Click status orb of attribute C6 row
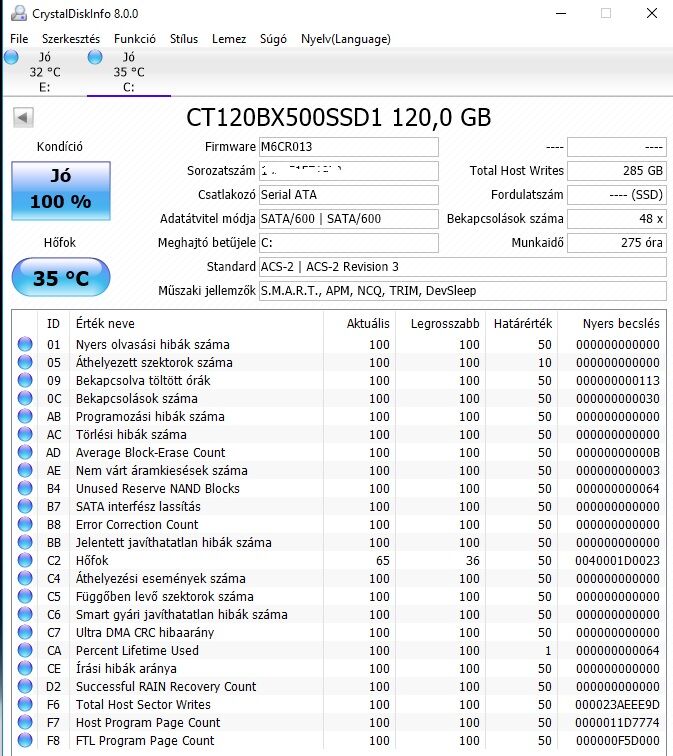This screenshot has height=756, width=673. tap(25, 614)
